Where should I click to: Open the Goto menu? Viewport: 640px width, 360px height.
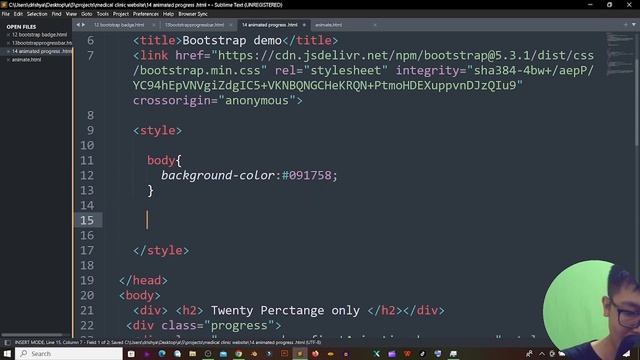(x=87, y=14)
